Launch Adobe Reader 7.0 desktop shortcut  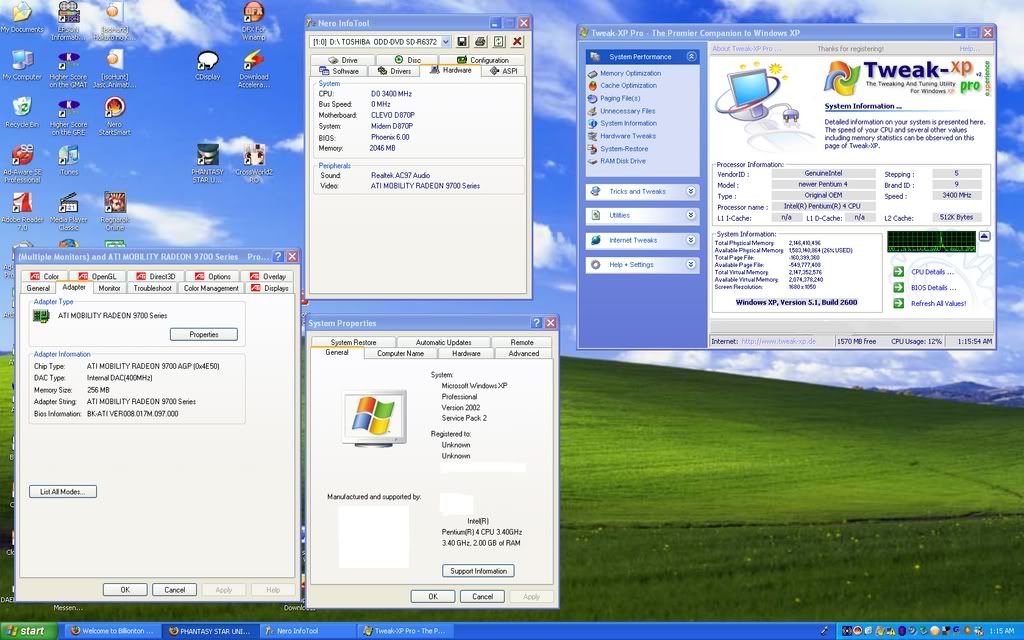tap(22, 212)
